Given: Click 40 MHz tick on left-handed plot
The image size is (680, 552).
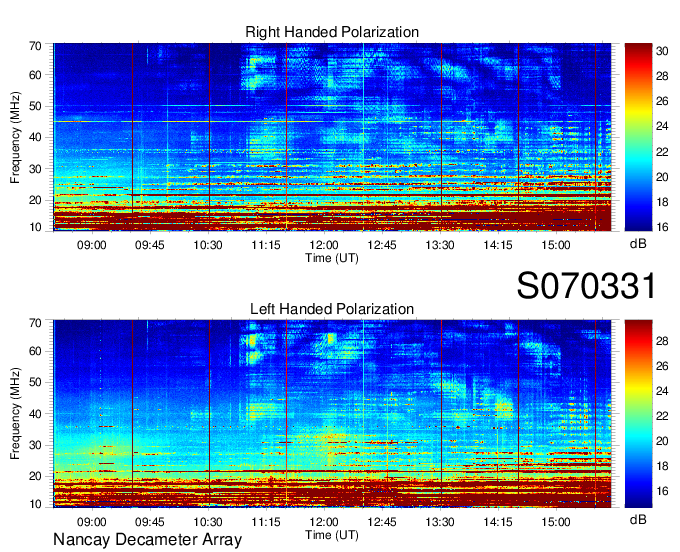Looking at the screenshot, I should pos(35,414).
